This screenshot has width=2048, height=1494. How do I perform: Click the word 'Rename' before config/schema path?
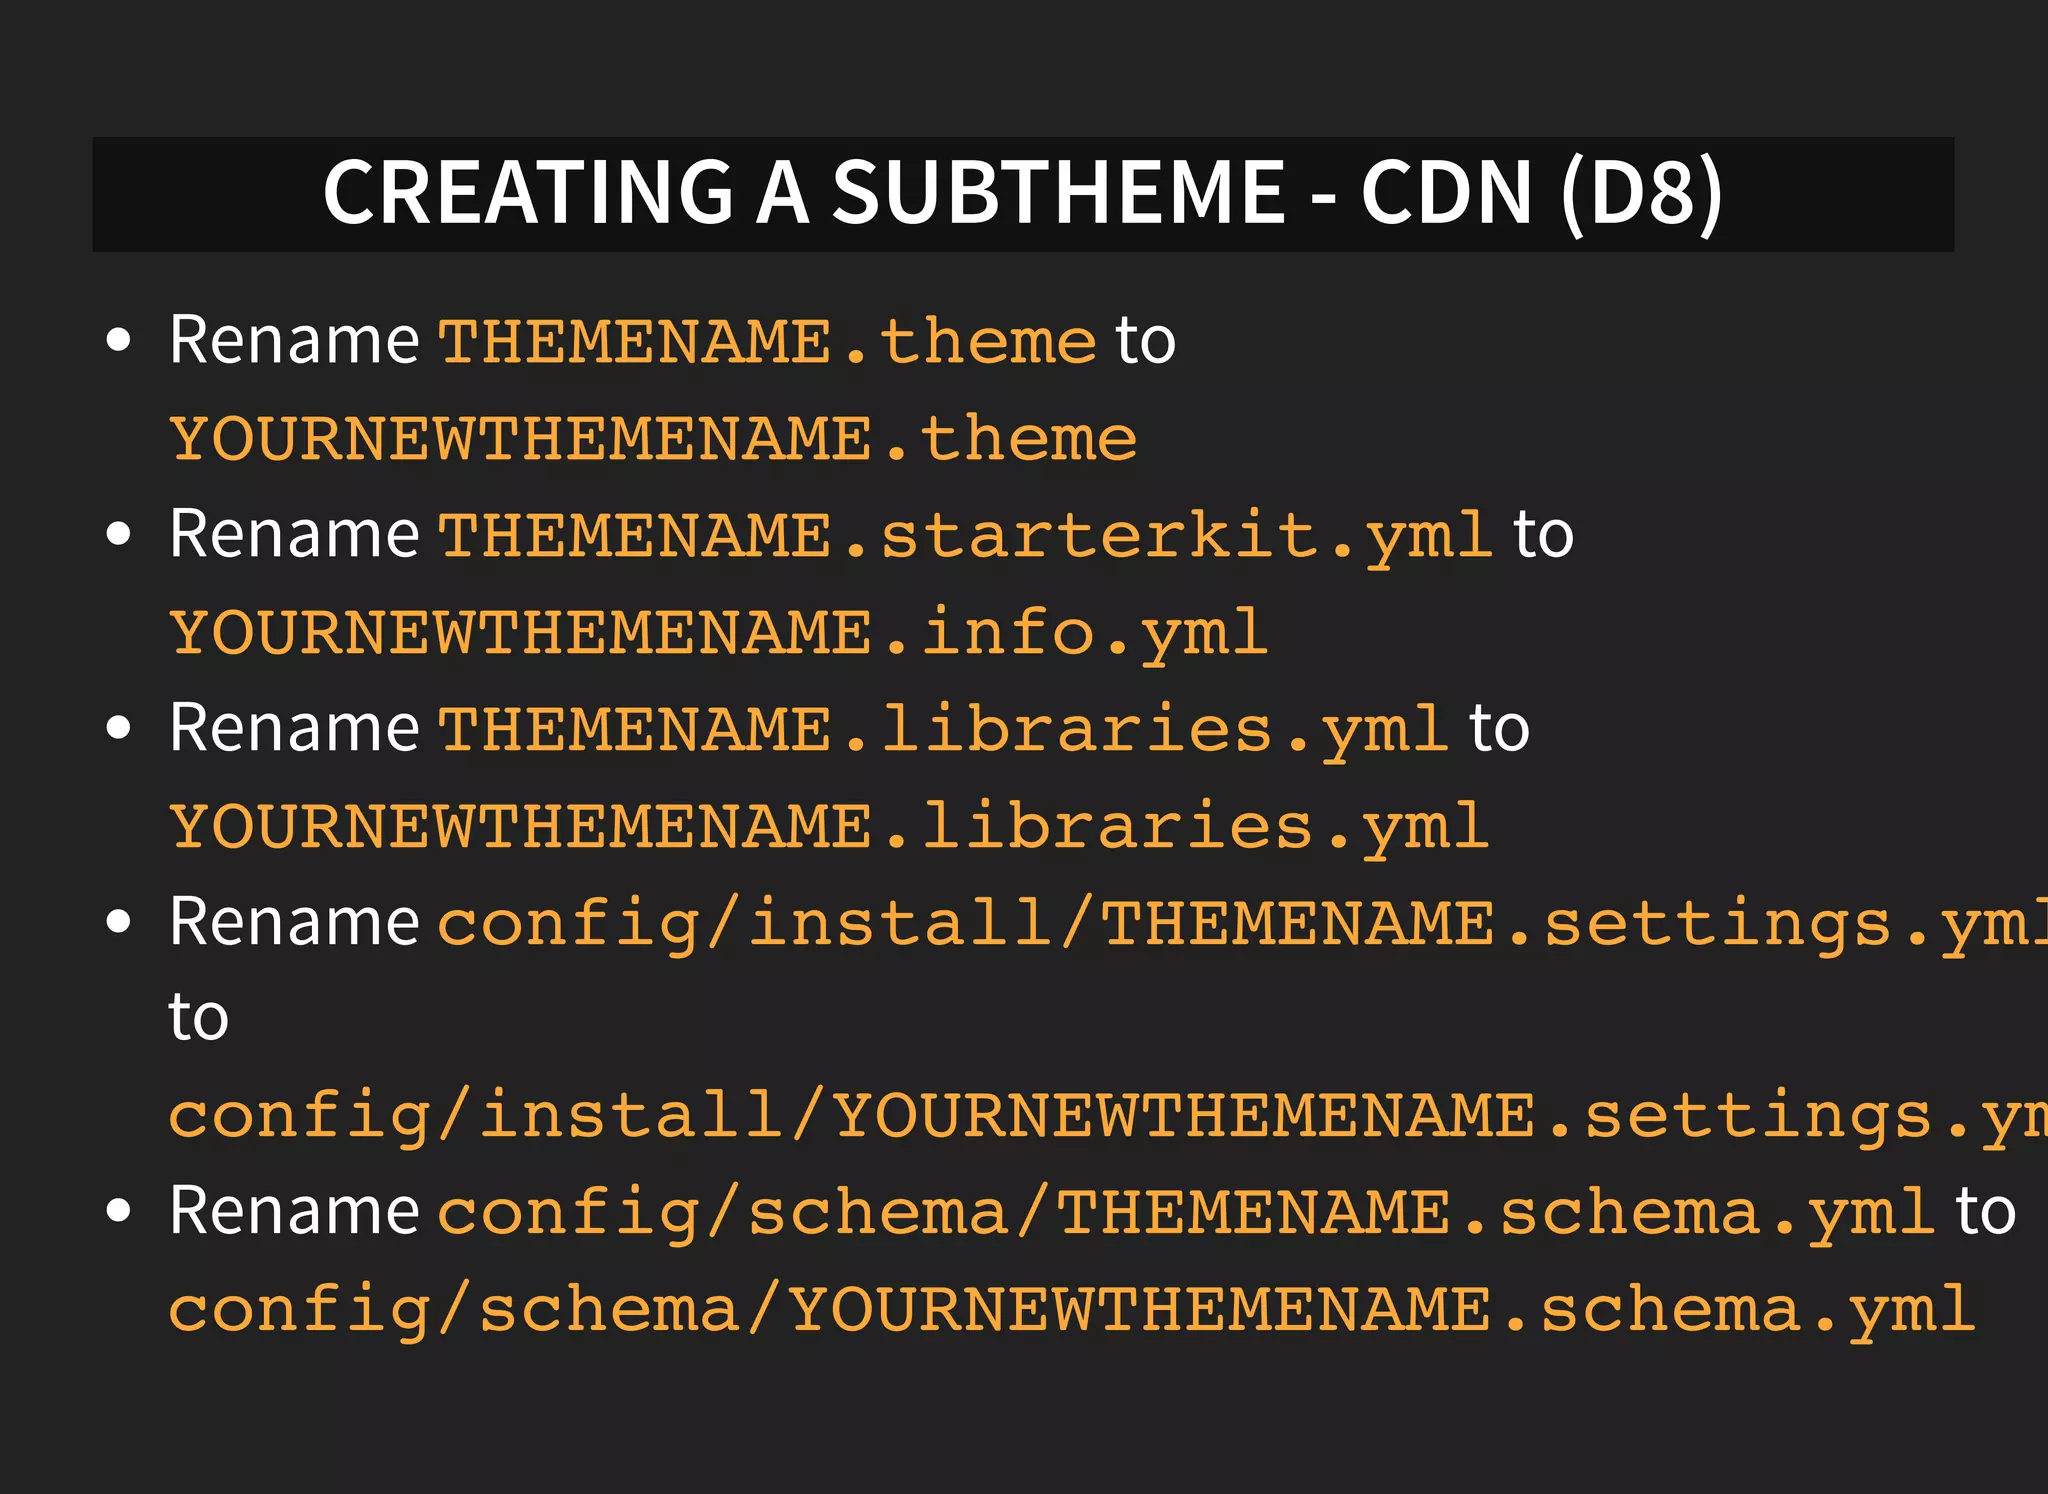click(x=294, y=1211)
